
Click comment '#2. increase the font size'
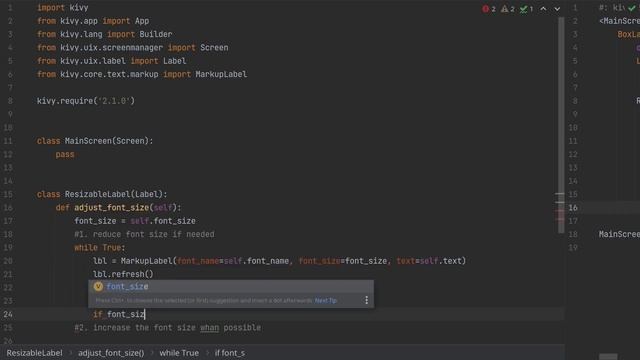point(167,328)
